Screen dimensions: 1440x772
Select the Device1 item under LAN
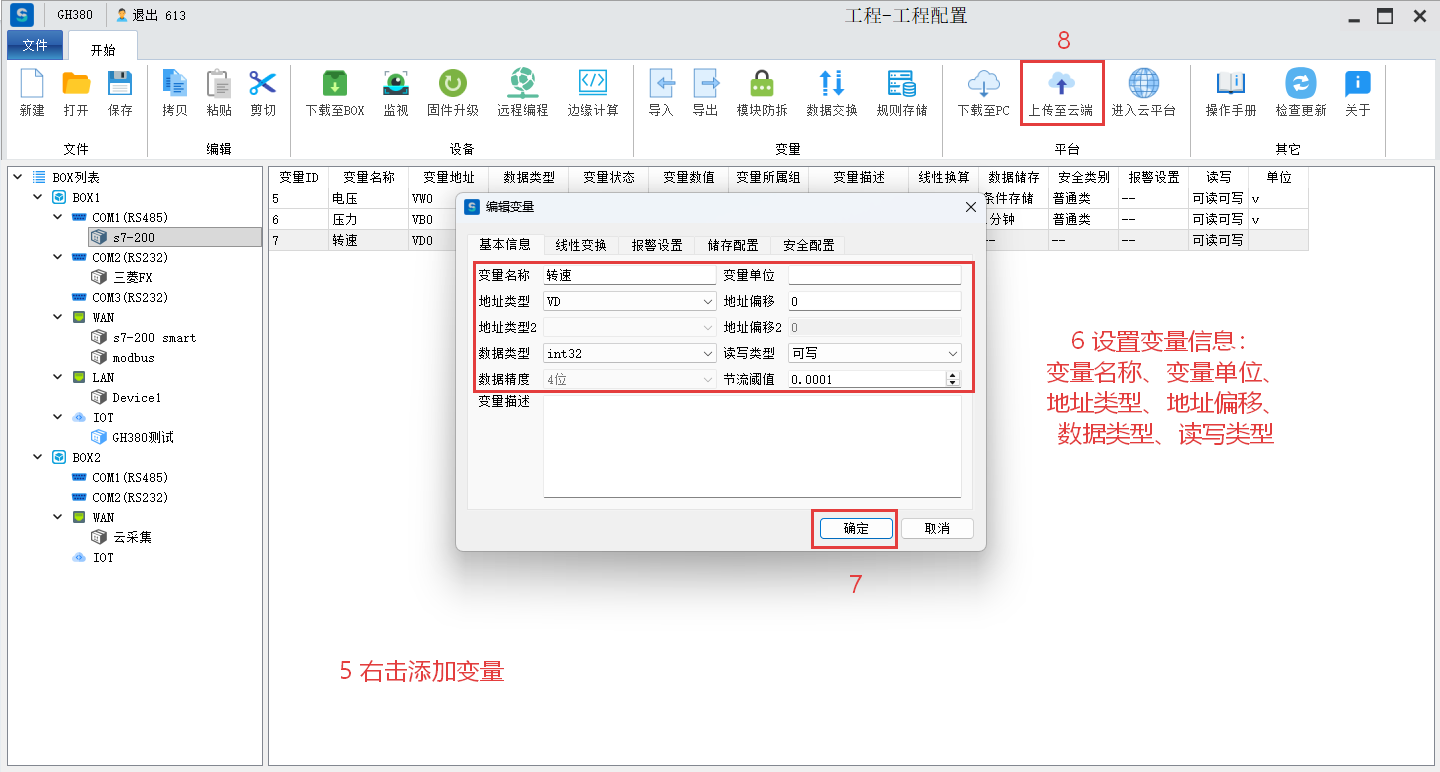tap(126, 397)
